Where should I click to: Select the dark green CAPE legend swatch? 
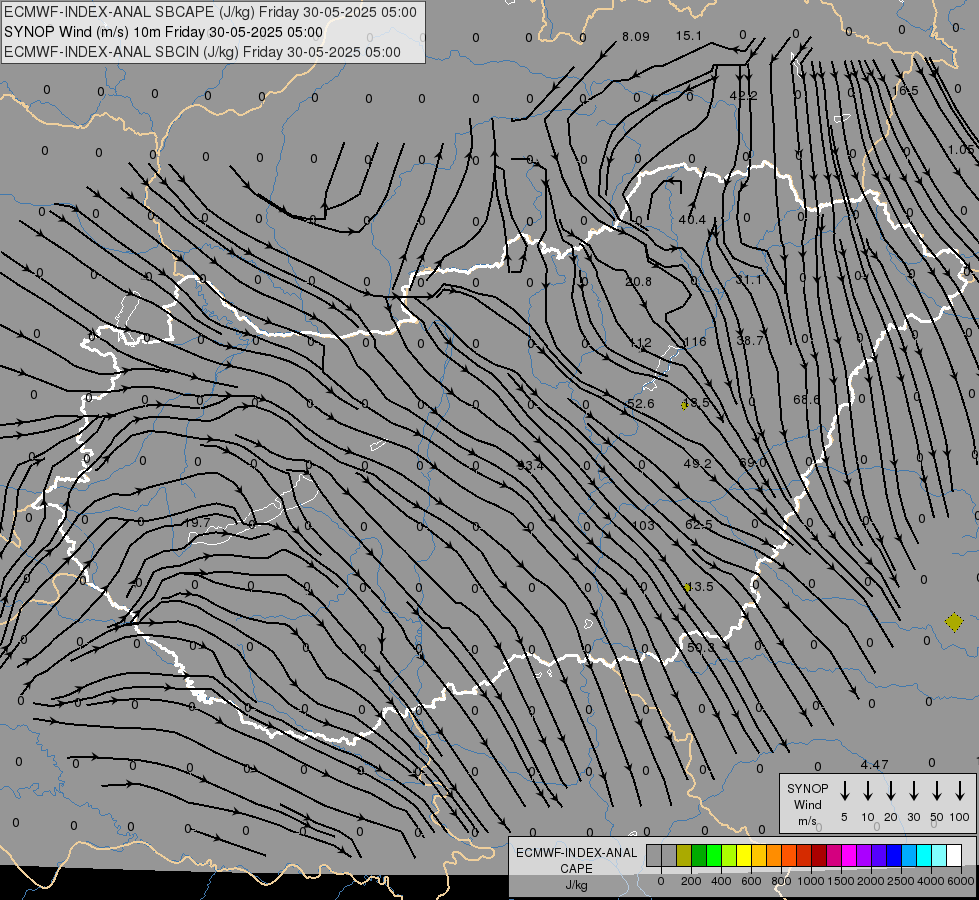pyautogui.click(x=699, y=855)
